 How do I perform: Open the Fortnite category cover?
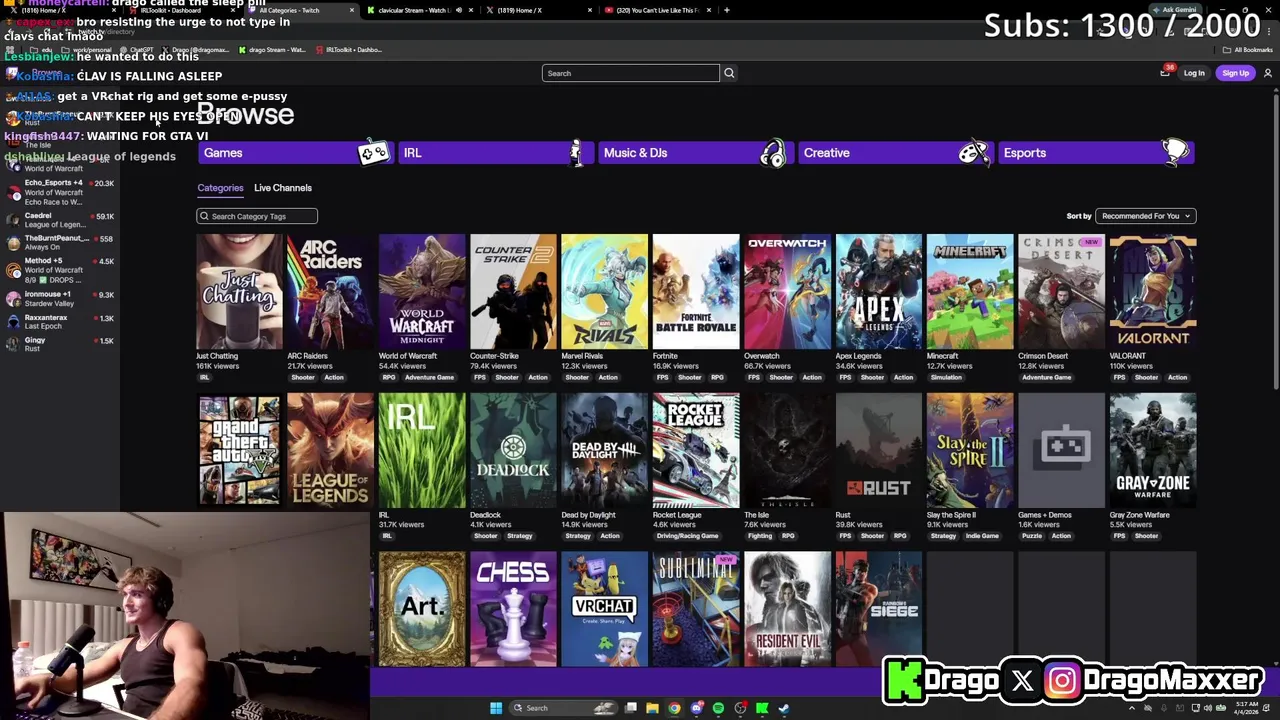[x=696, y=291]
